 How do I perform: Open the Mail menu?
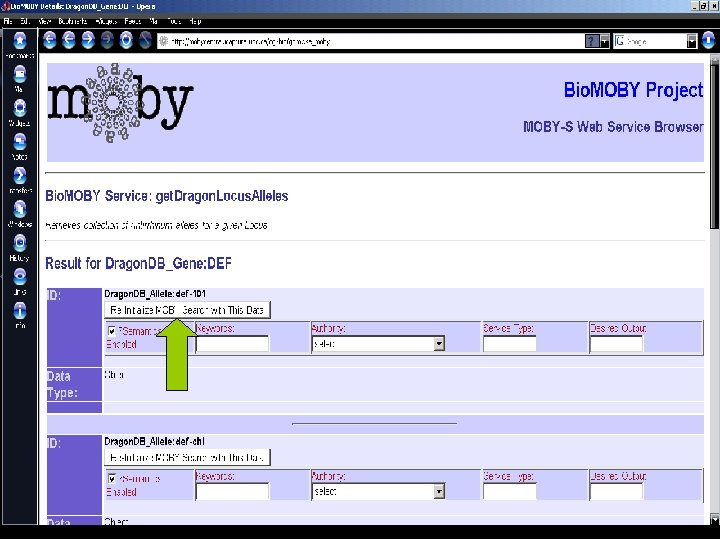154,21
